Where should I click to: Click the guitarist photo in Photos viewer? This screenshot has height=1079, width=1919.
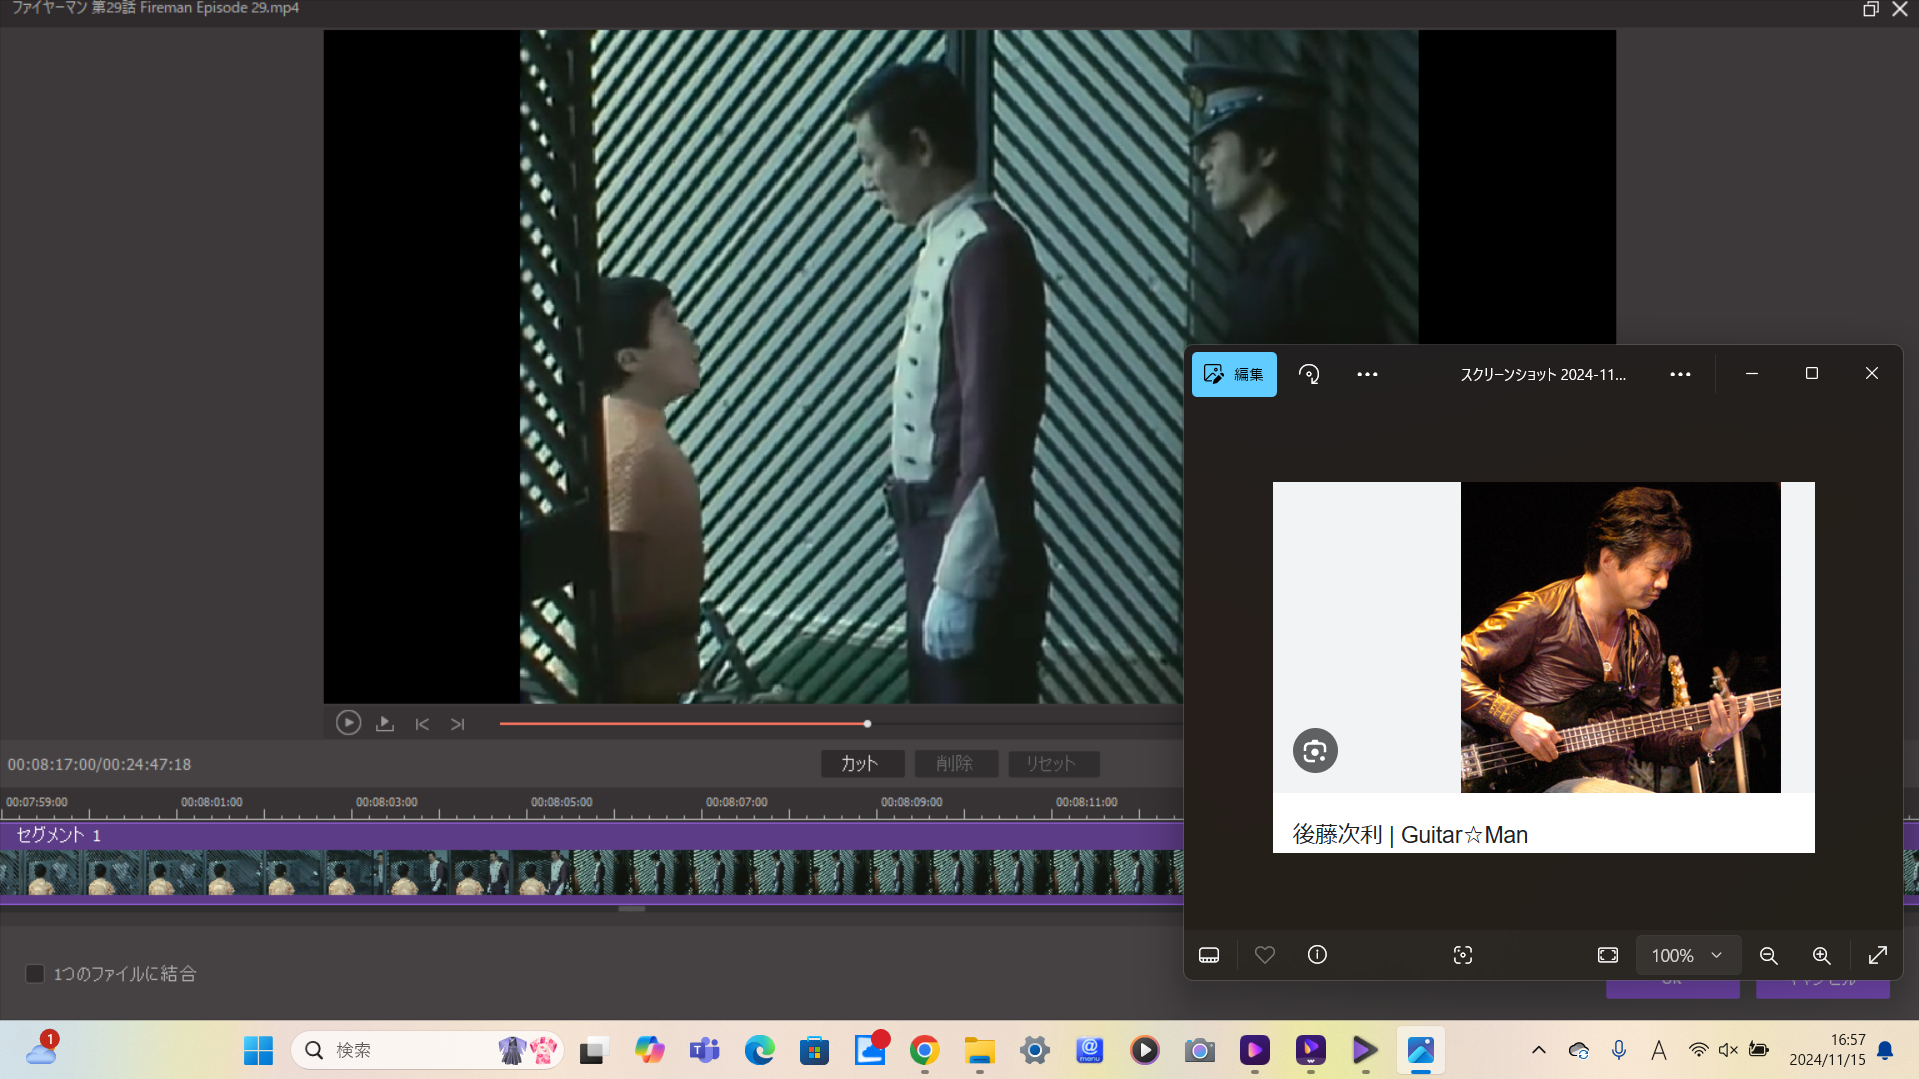click(x=1620, y=638)
